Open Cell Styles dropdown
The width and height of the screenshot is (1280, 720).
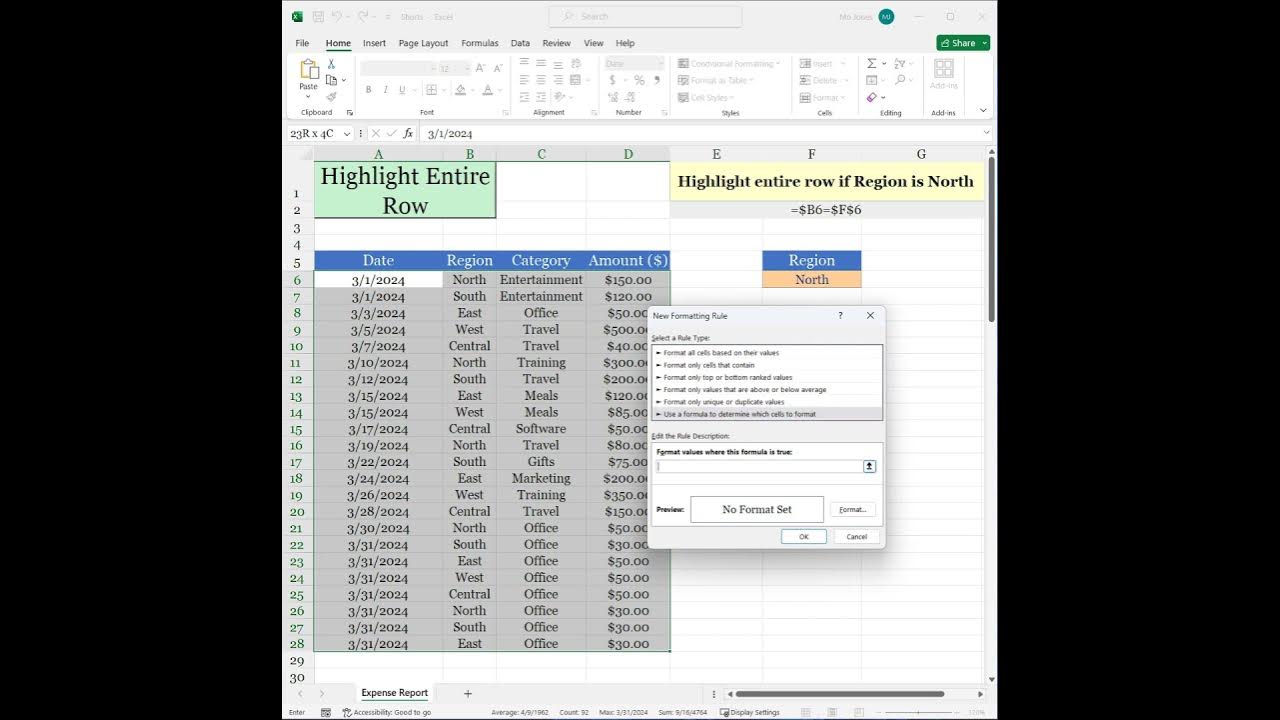tap(707, 97)
